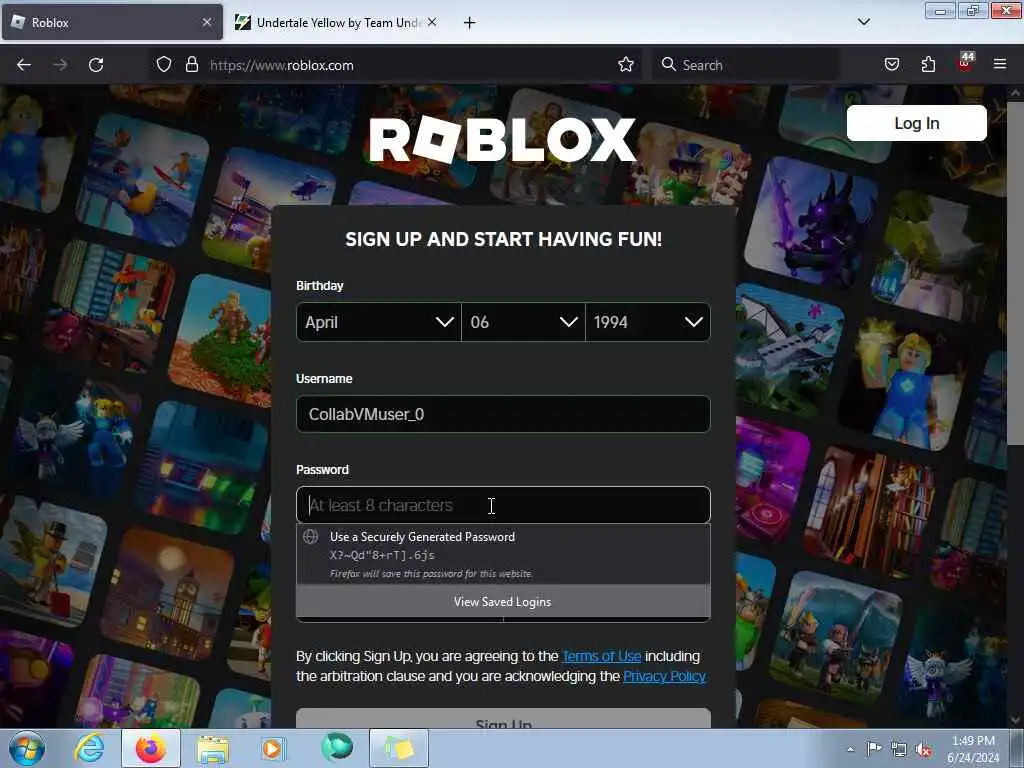The width and height of the screenshot is (1024, 768).
Task: Open the Firefox hamburger menu
Action: [1000, 64]
